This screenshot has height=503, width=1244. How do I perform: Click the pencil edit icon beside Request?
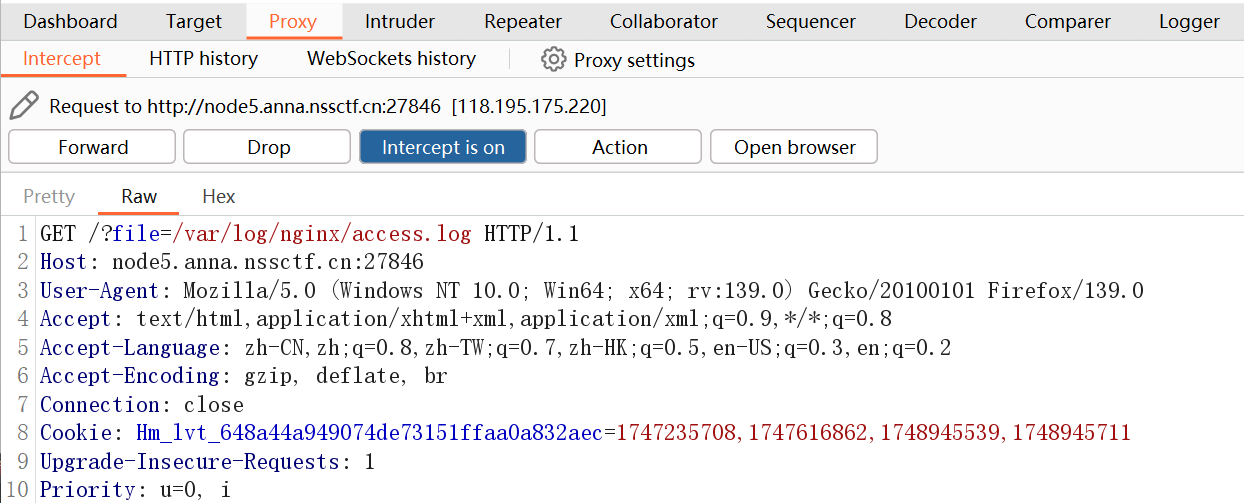(x=24, y=105)
